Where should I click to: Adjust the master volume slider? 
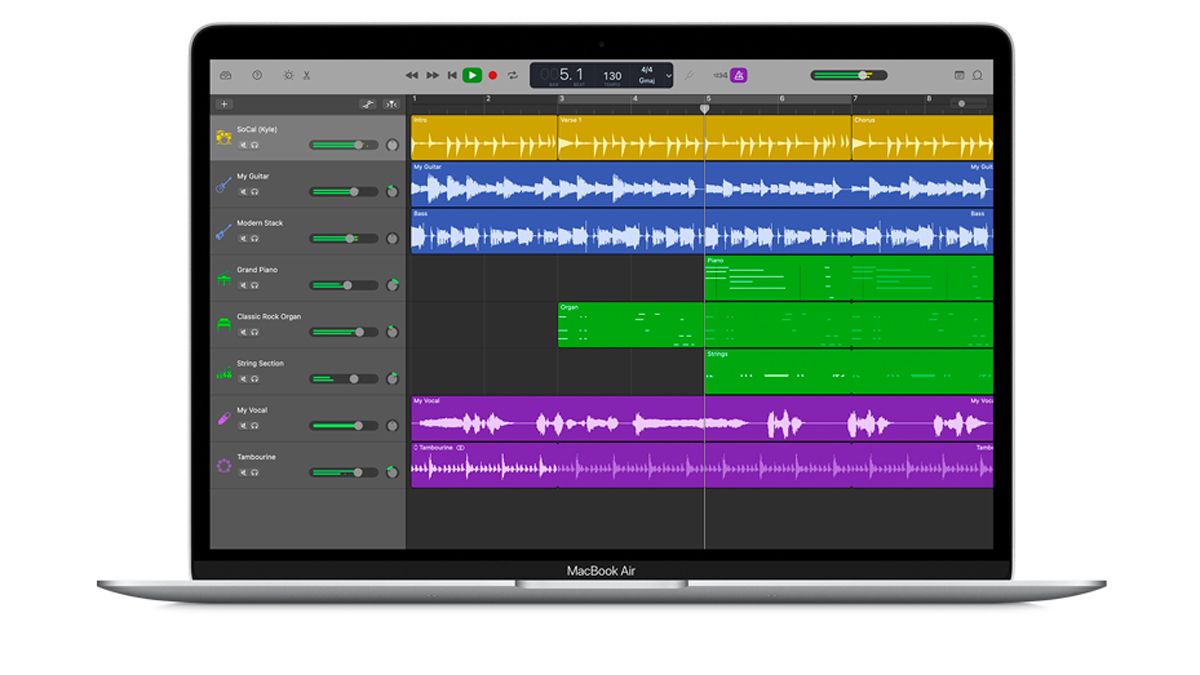pos(862,74)
